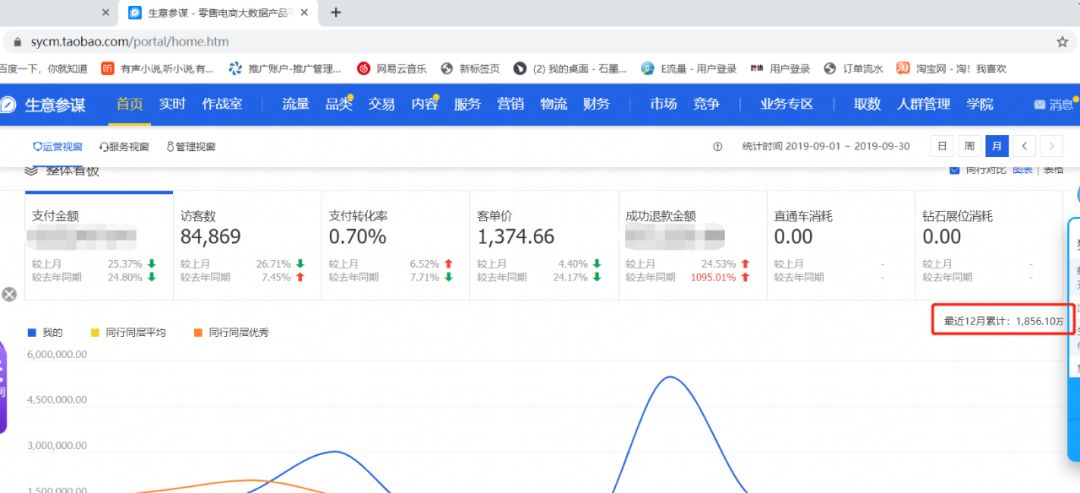Toggle the 同行同层平均 yellow legend swatch
The image size is (1080, 493).
95,333
